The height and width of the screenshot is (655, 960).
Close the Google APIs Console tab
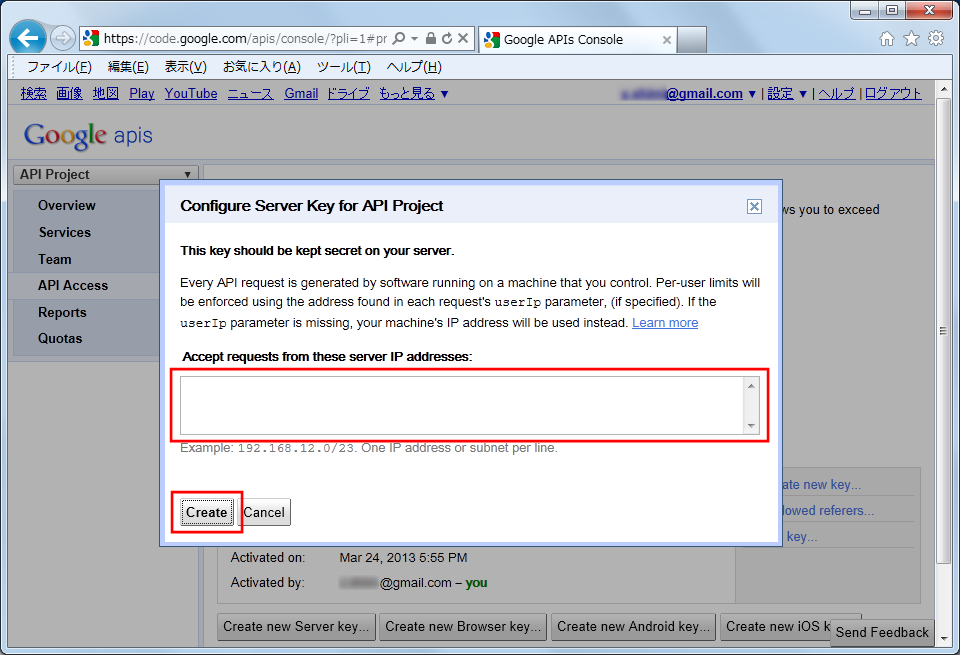667,40
